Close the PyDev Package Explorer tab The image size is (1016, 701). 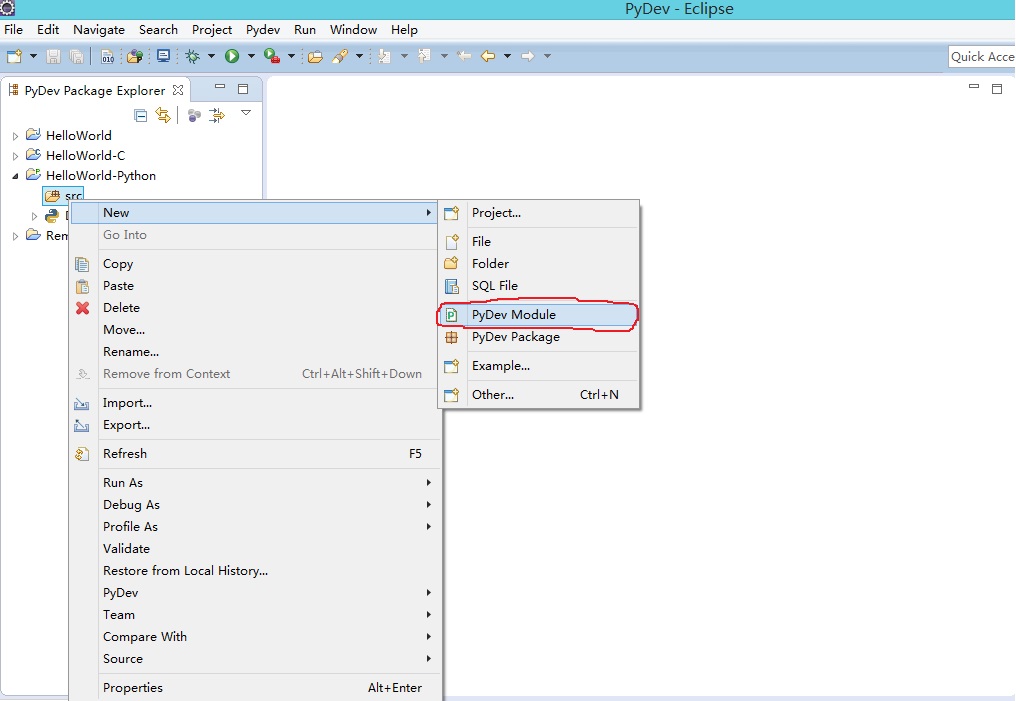(178, 90)
